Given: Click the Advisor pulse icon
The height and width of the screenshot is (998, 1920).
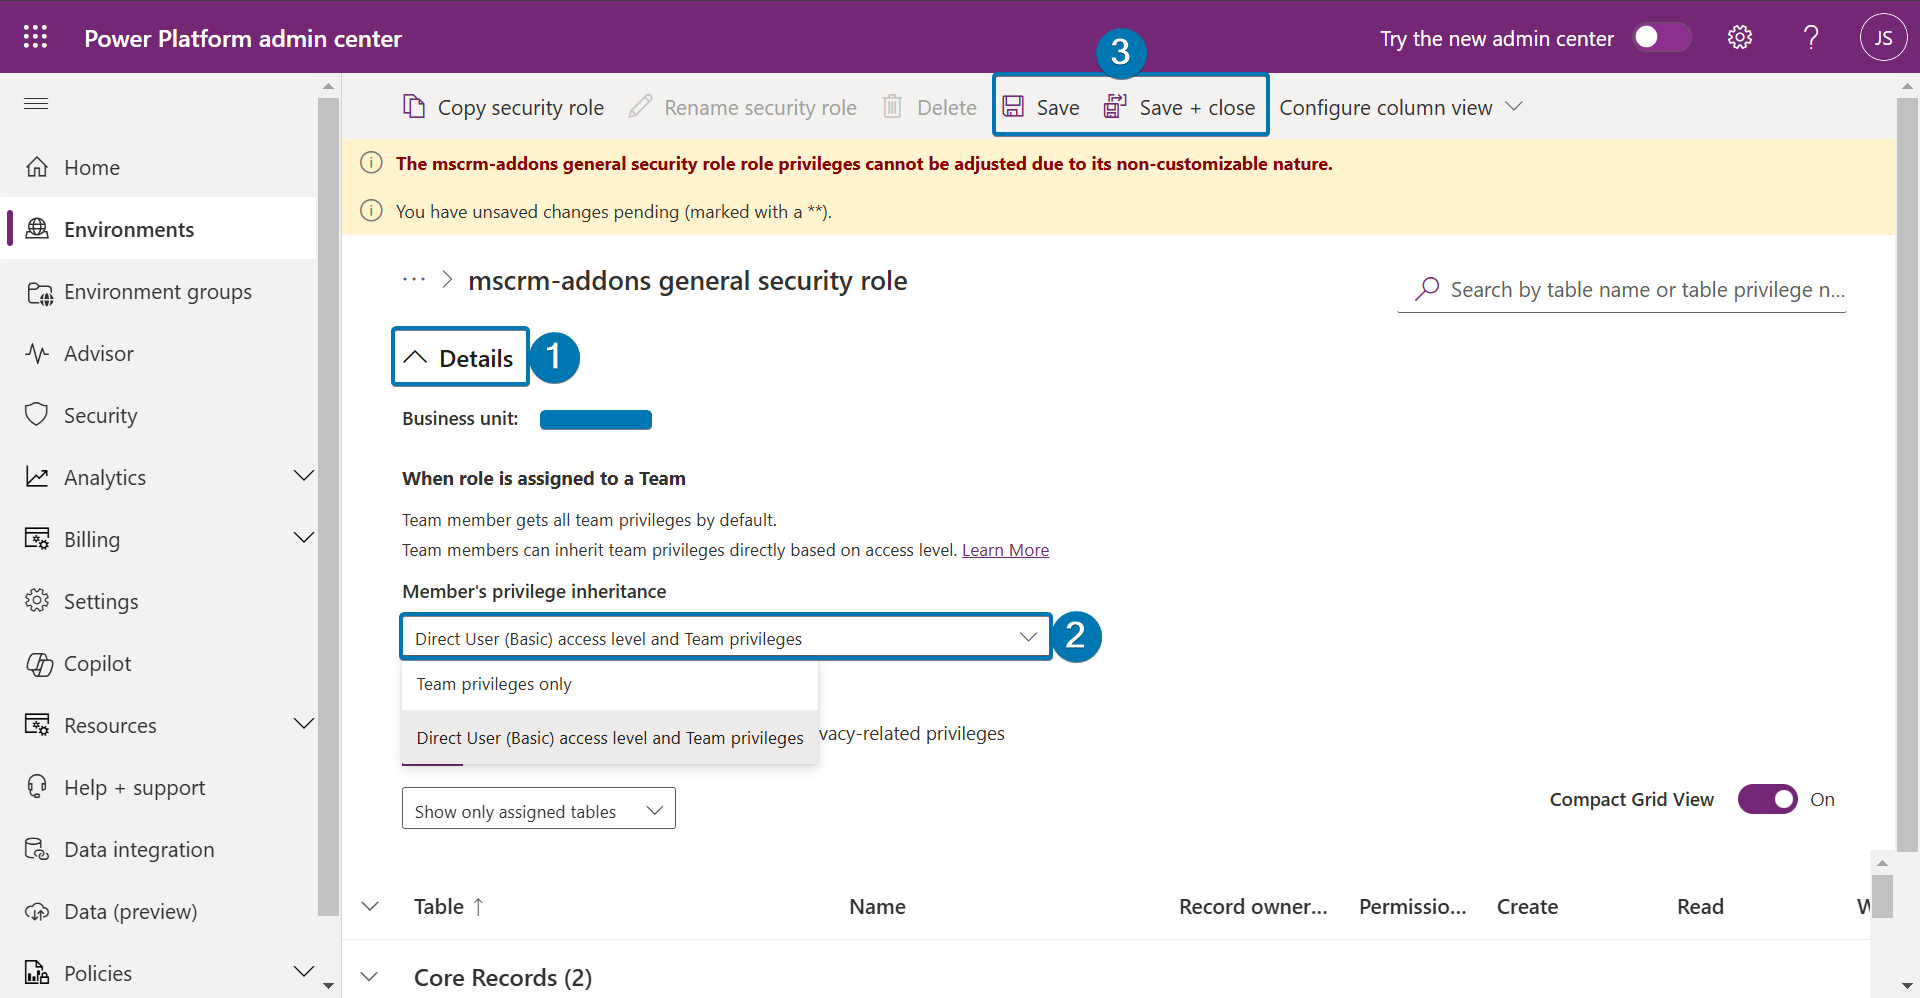Looking at the screenshot, I should click(x=37, y=353).
